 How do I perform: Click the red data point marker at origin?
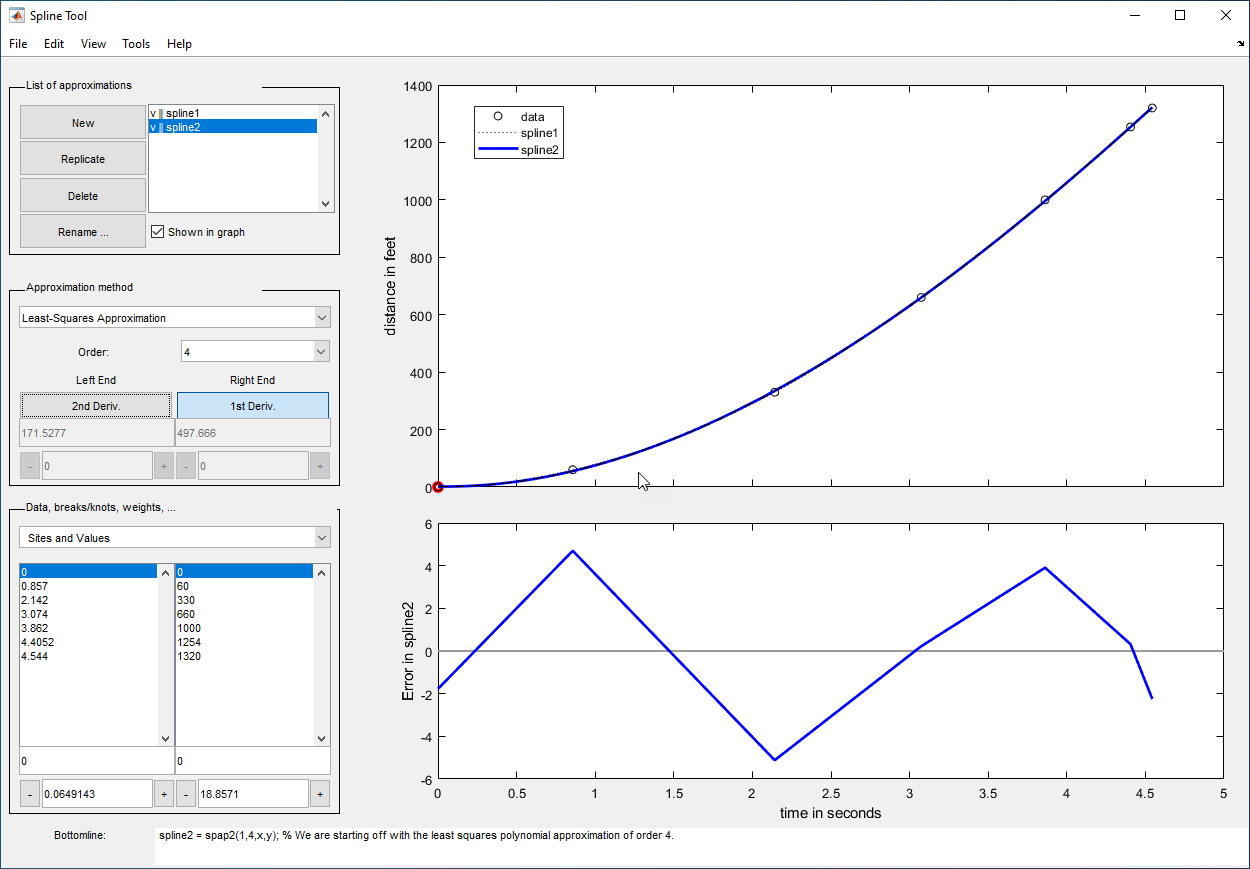click(x=438, y=487)
